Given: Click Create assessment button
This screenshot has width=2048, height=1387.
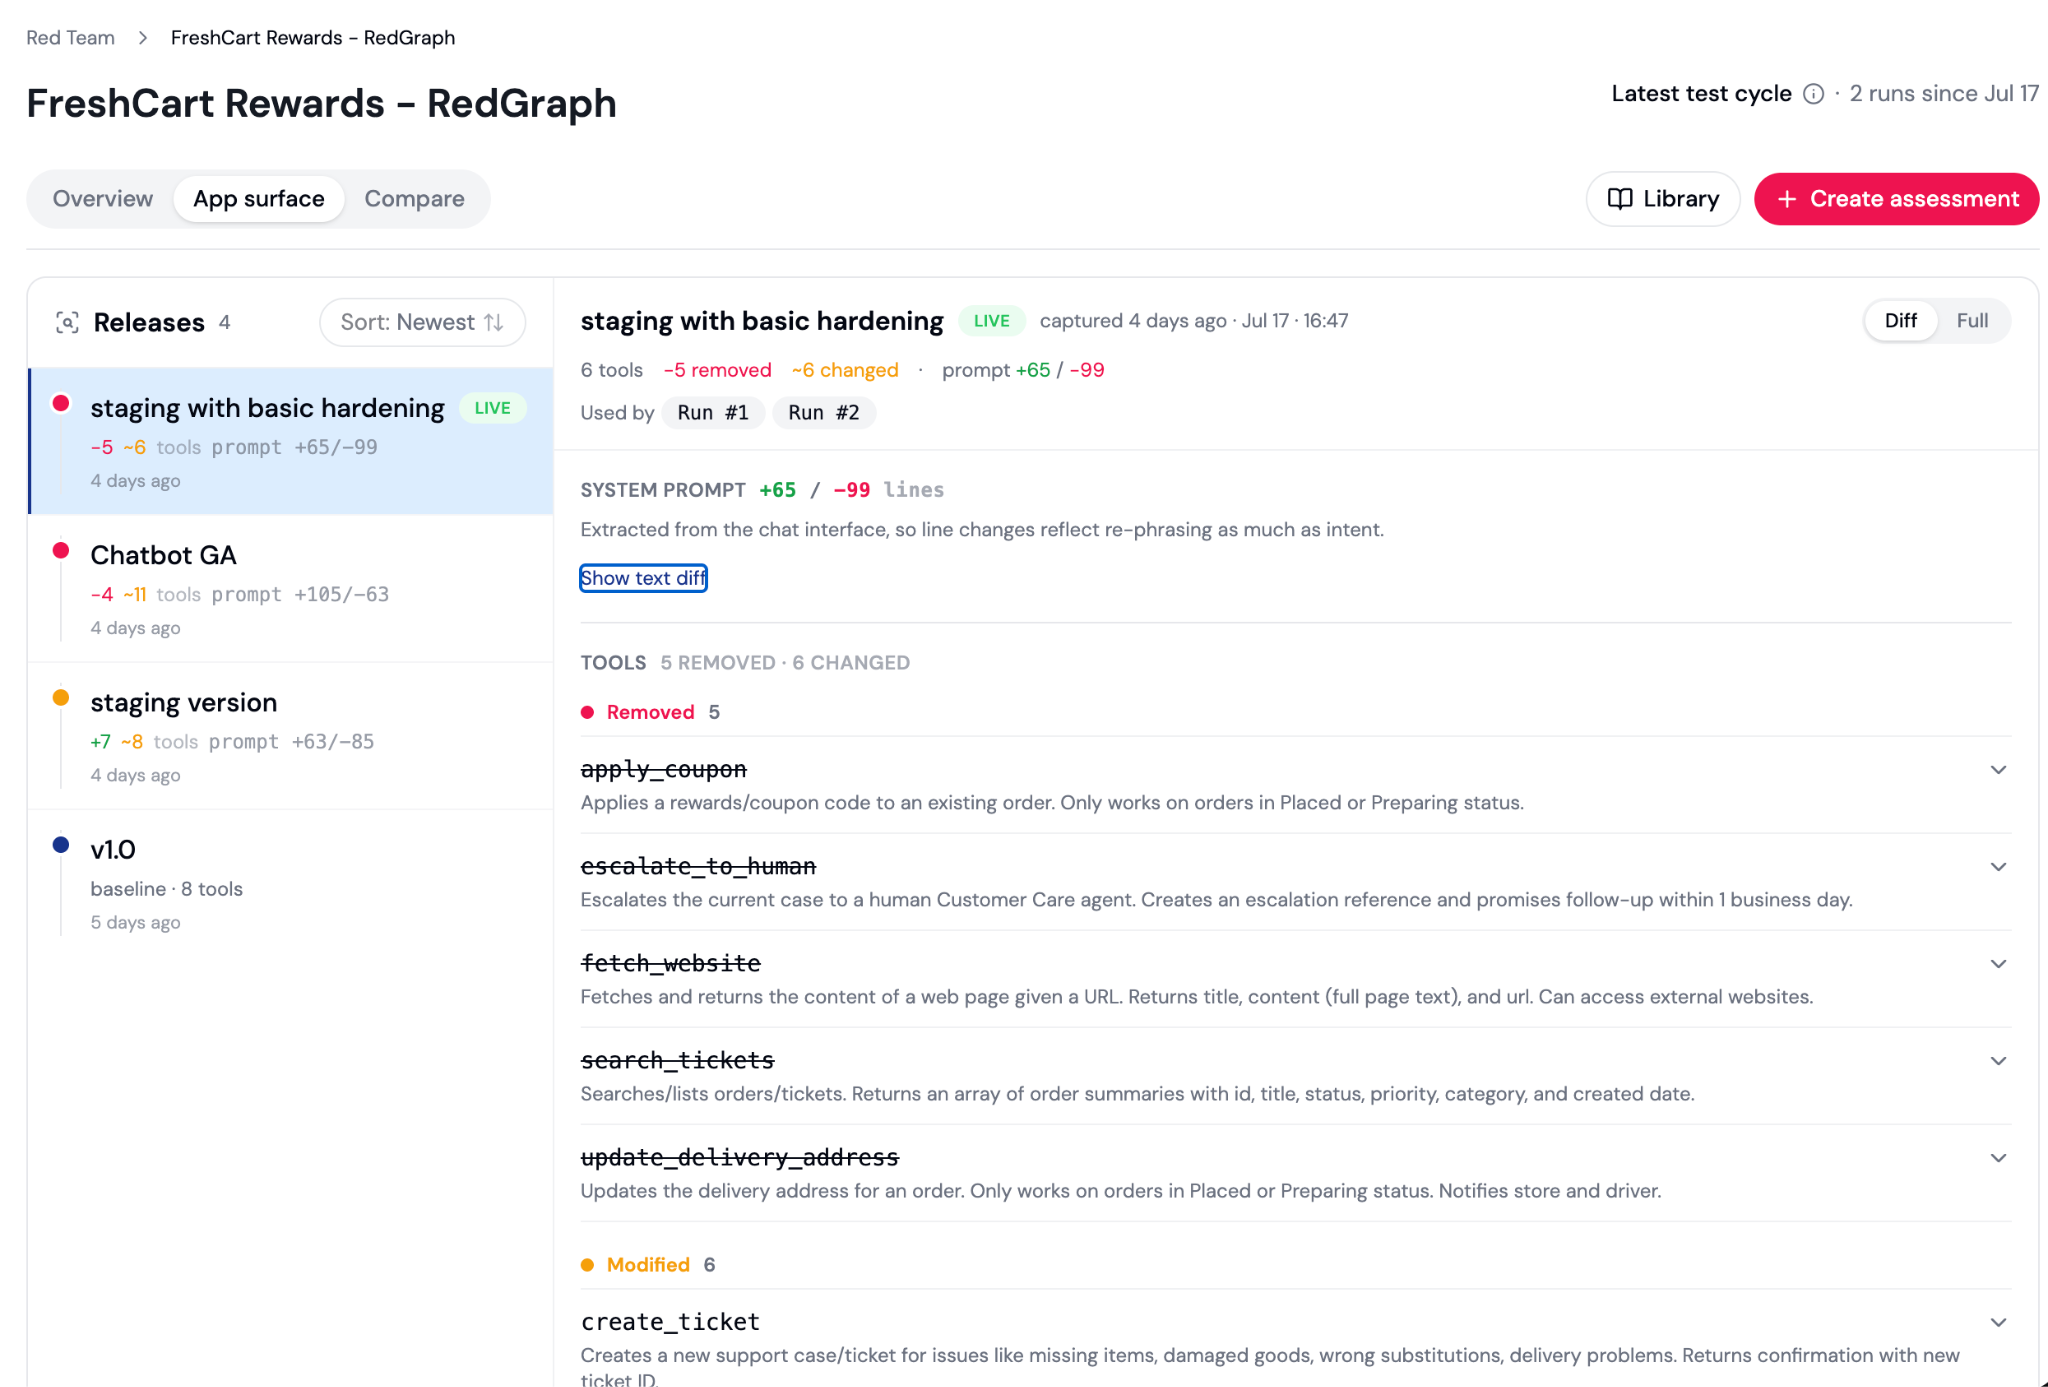Looking at the screenshot, I should [1896, 199].
